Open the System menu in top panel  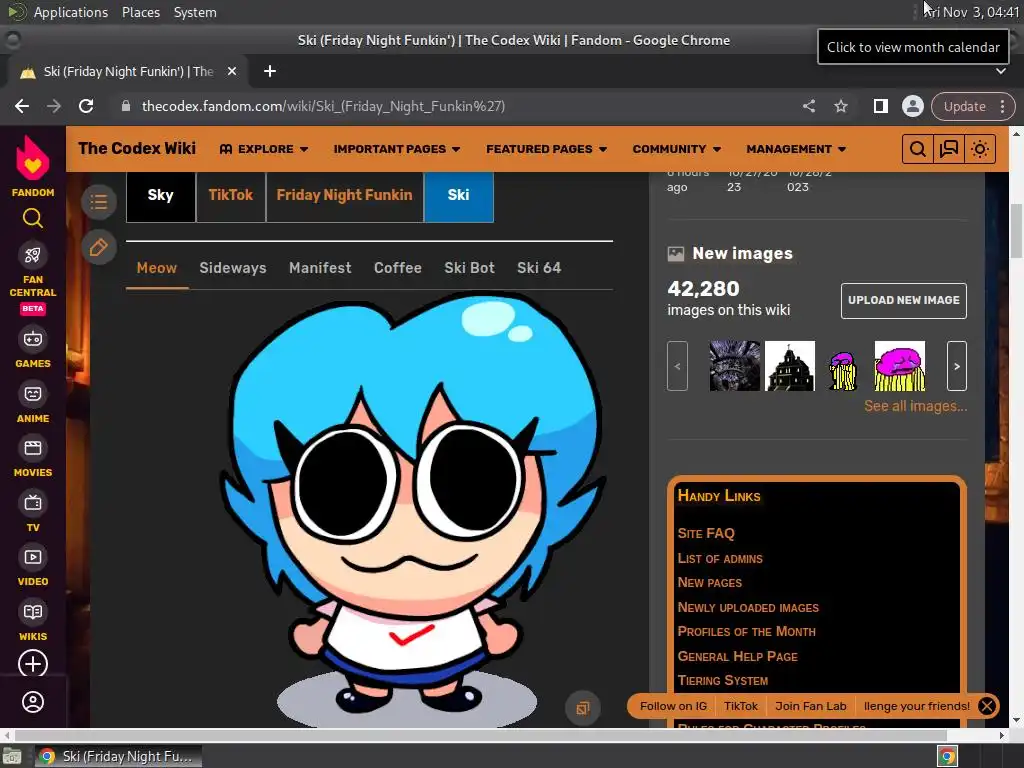[x=195, y=12]
